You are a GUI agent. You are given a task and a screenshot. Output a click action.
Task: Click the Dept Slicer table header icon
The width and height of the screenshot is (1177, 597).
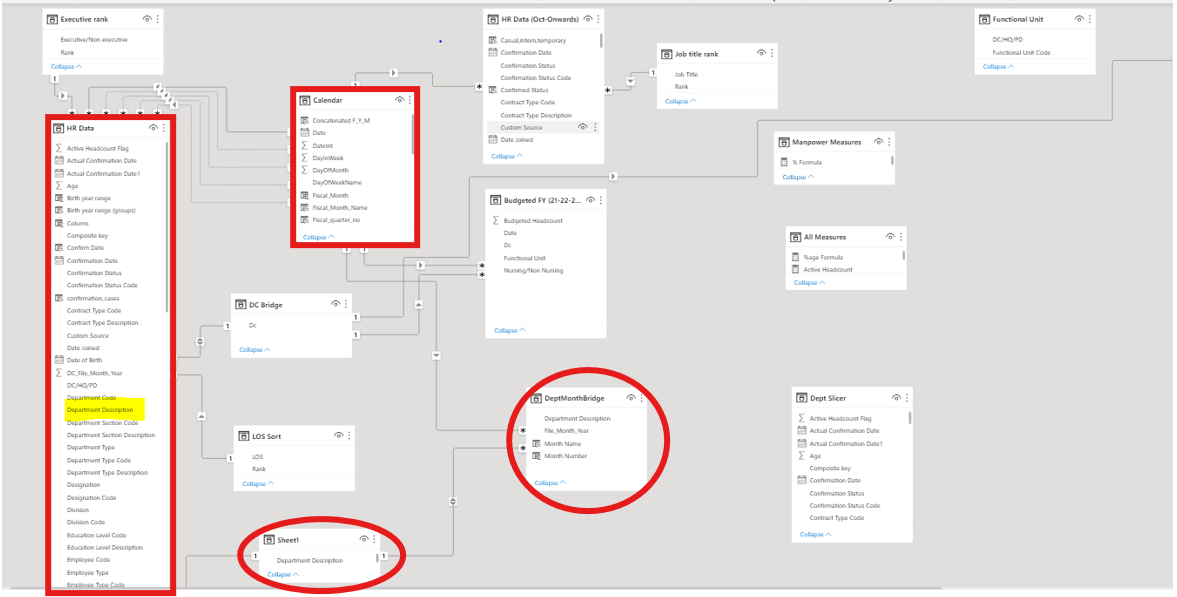pos(802,399)
